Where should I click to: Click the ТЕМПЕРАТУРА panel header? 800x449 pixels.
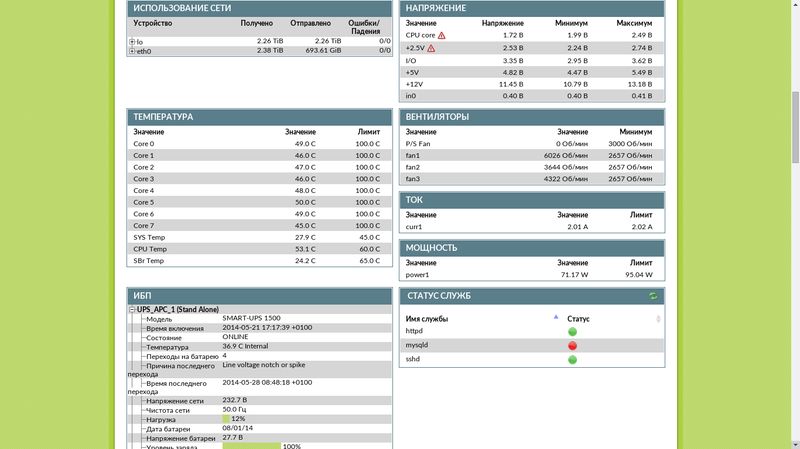pyautogui.click(x=260, y=117)
